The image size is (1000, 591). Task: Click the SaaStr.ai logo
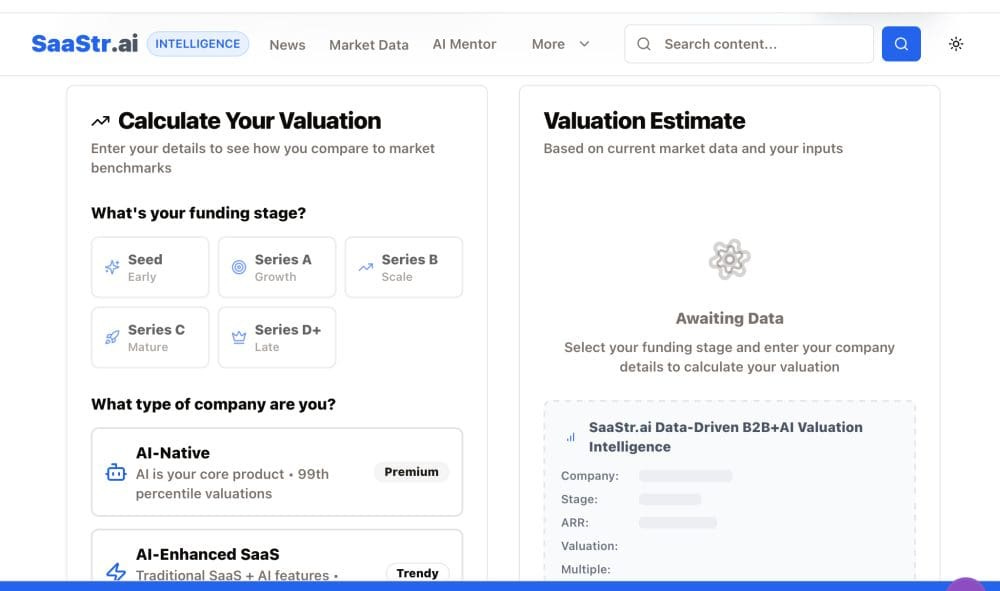85,43
